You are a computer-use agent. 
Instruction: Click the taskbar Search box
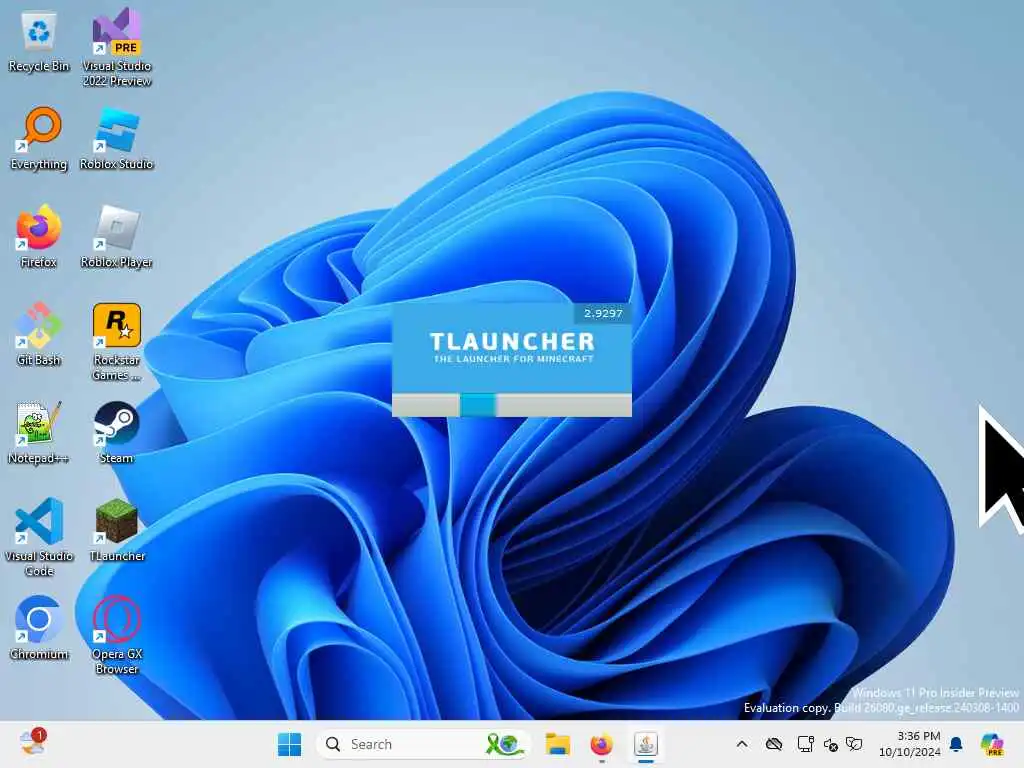(423, 744)
